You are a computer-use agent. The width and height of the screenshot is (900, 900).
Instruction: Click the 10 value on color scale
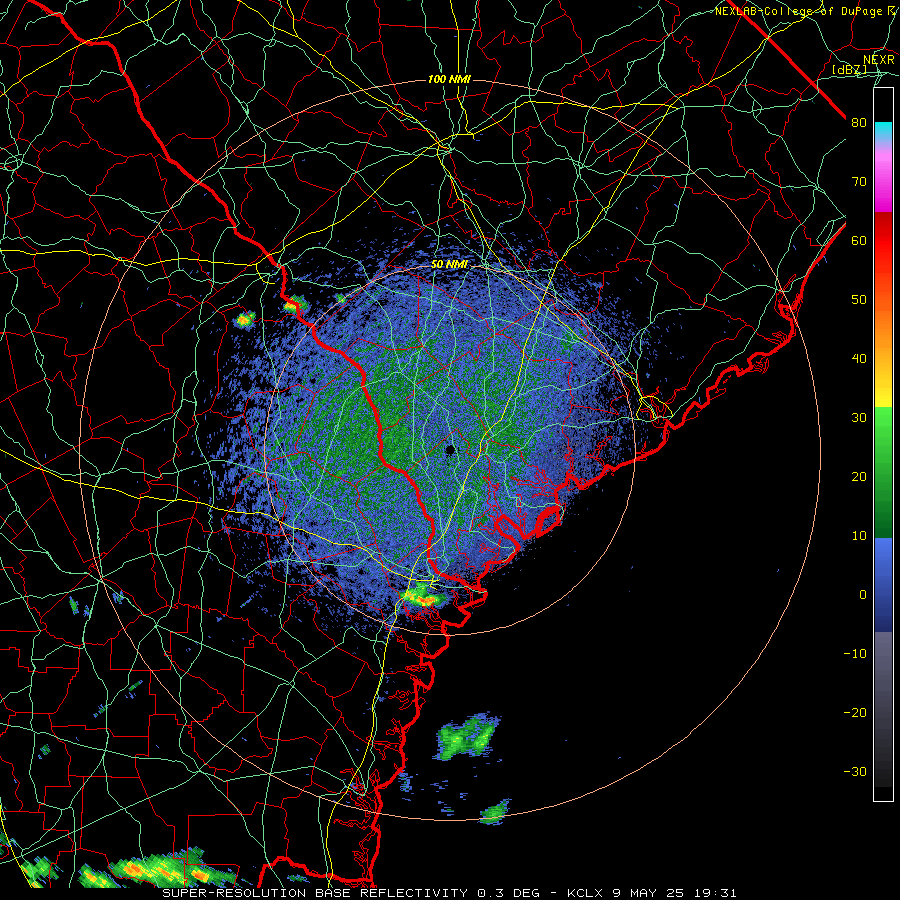[x=859, y=536]
